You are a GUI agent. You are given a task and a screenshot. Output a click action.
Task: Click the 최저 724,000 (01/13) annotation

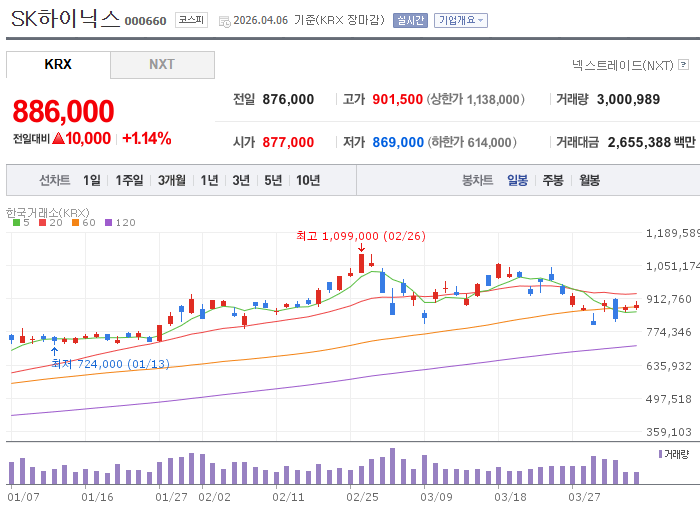point(111,364)
